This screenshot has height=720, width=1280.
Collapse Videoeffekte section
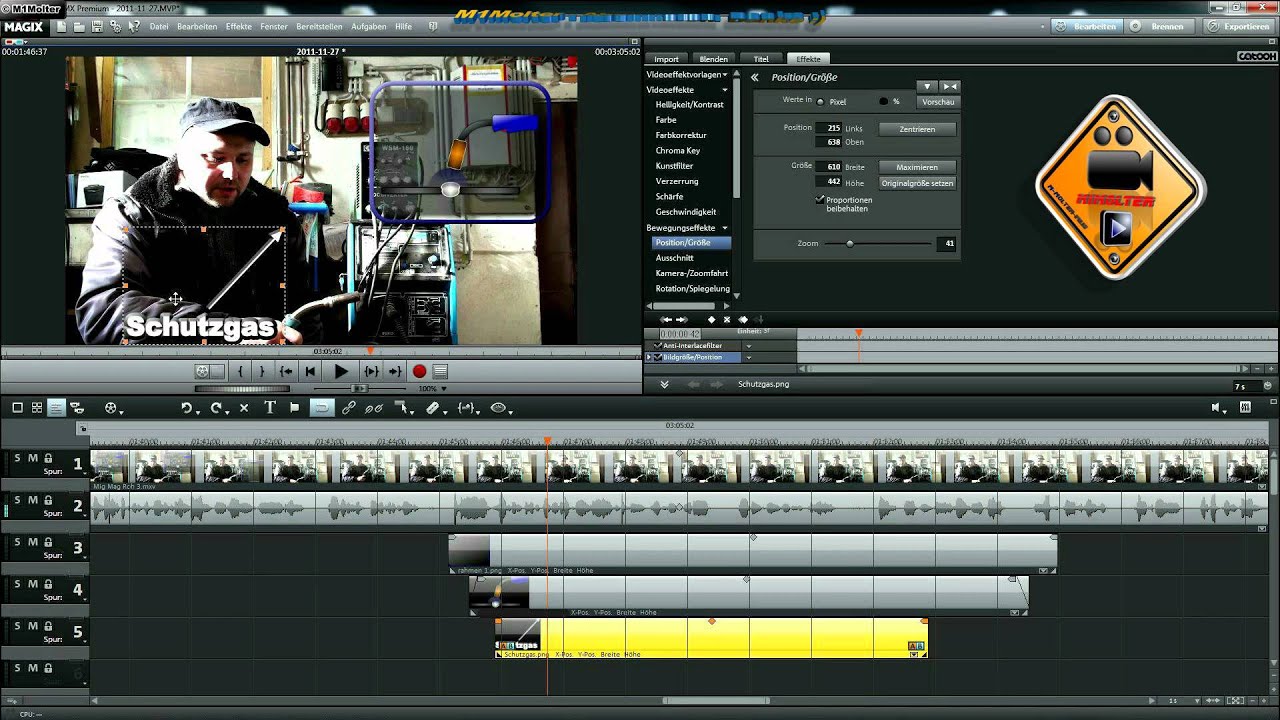point(725,90)
